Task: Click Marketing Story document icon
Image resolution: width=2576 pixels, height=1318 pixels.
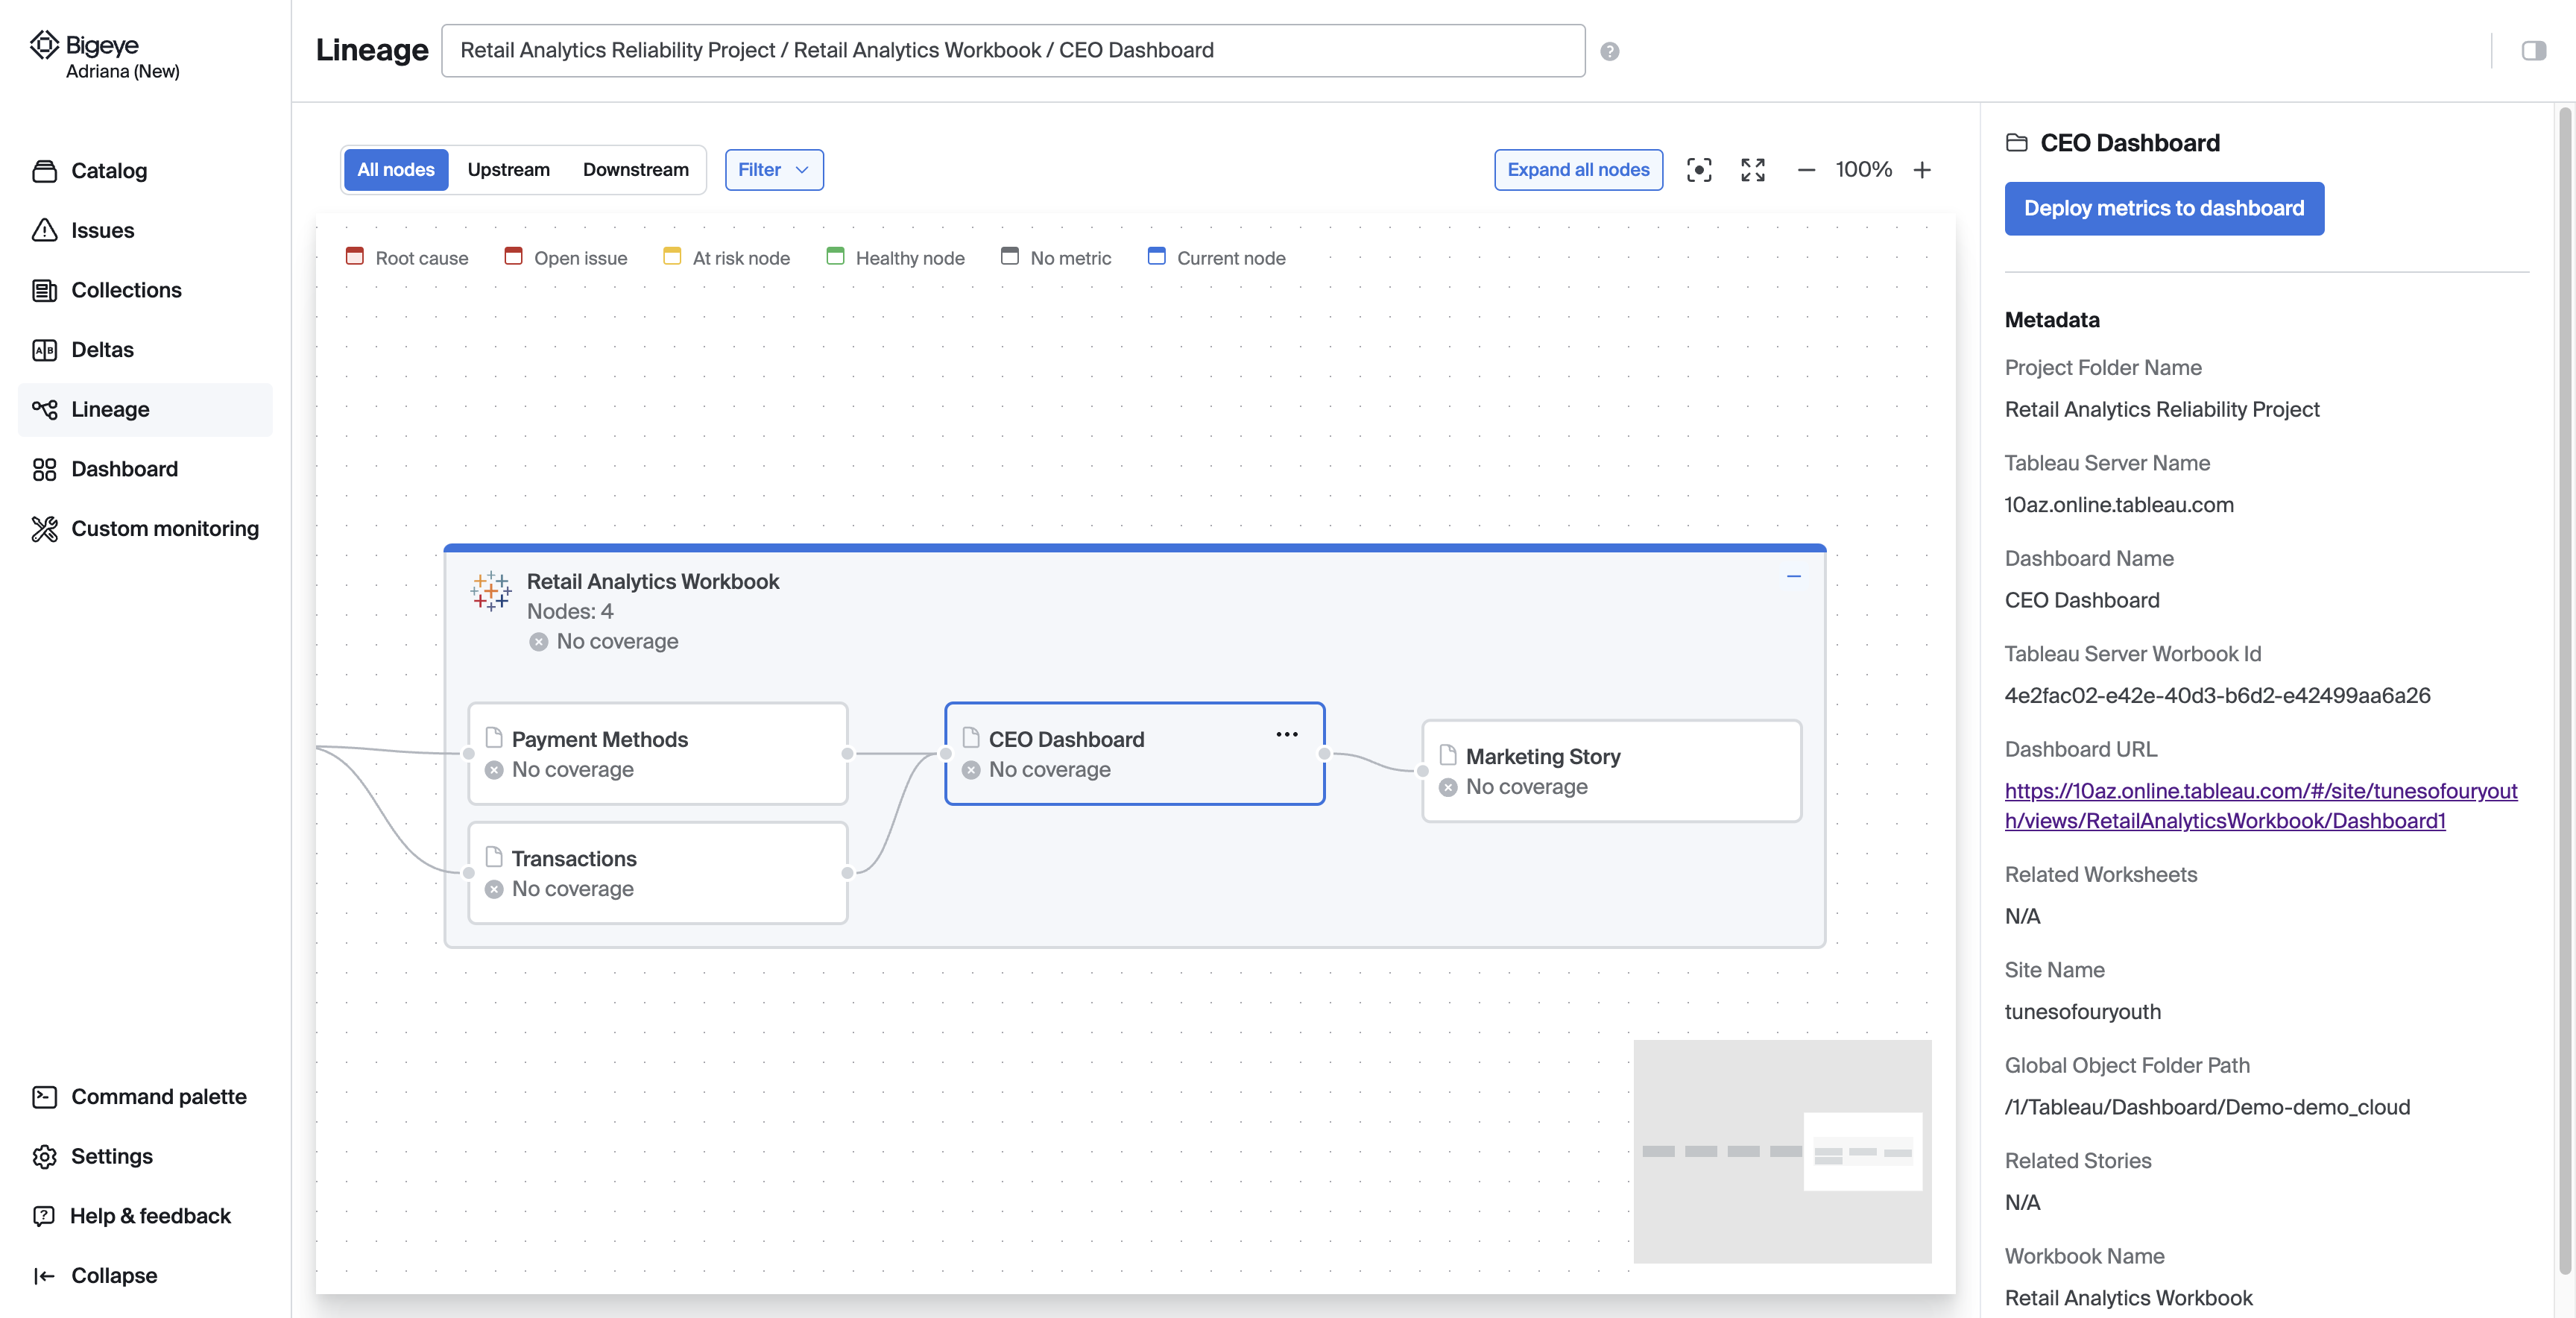Action: pos(1447,755)
